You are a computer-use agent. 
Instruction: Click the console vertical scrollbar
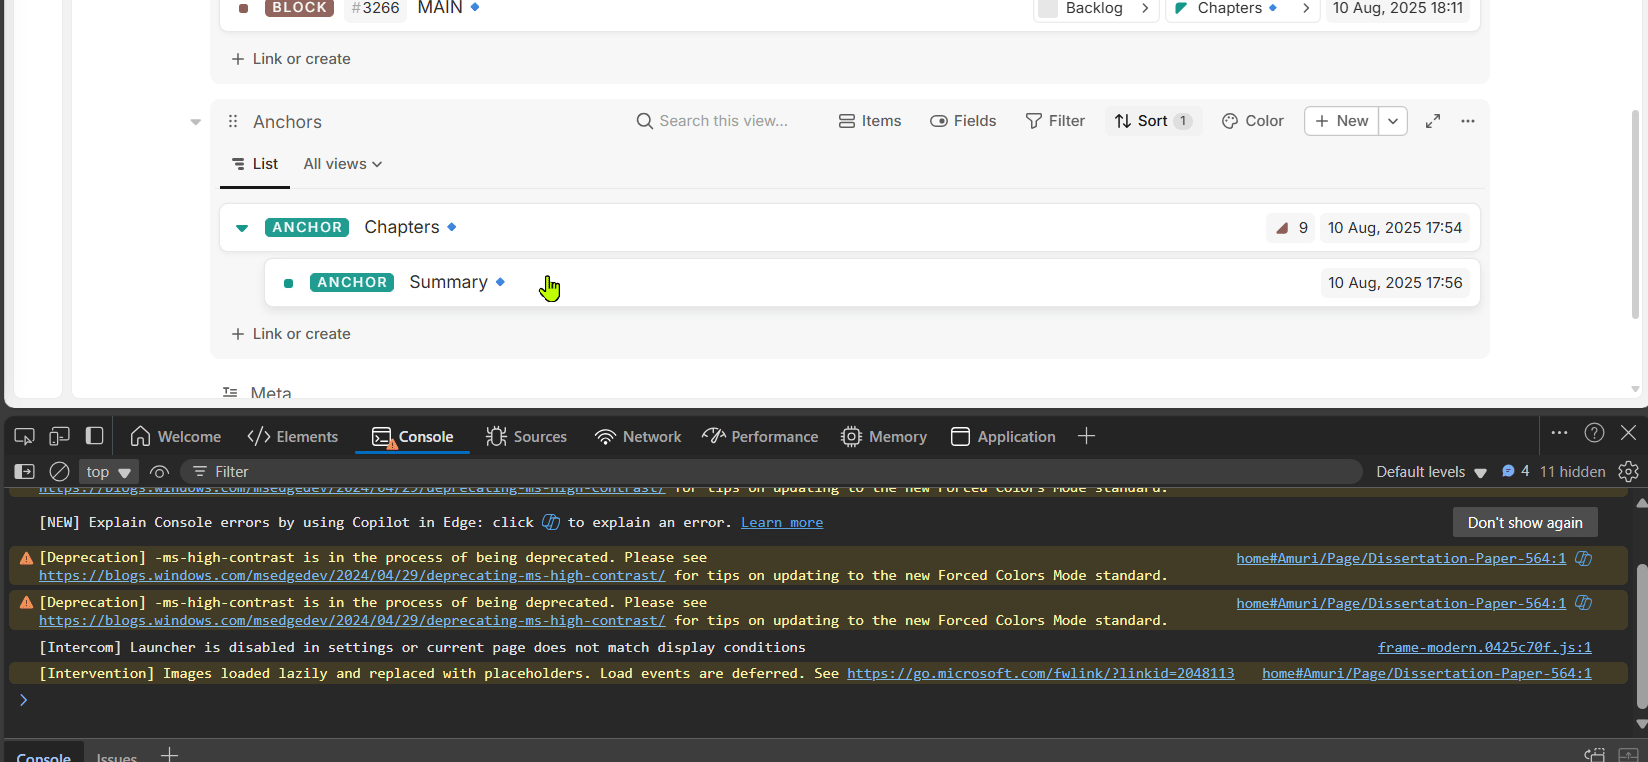click(1641, 635)
